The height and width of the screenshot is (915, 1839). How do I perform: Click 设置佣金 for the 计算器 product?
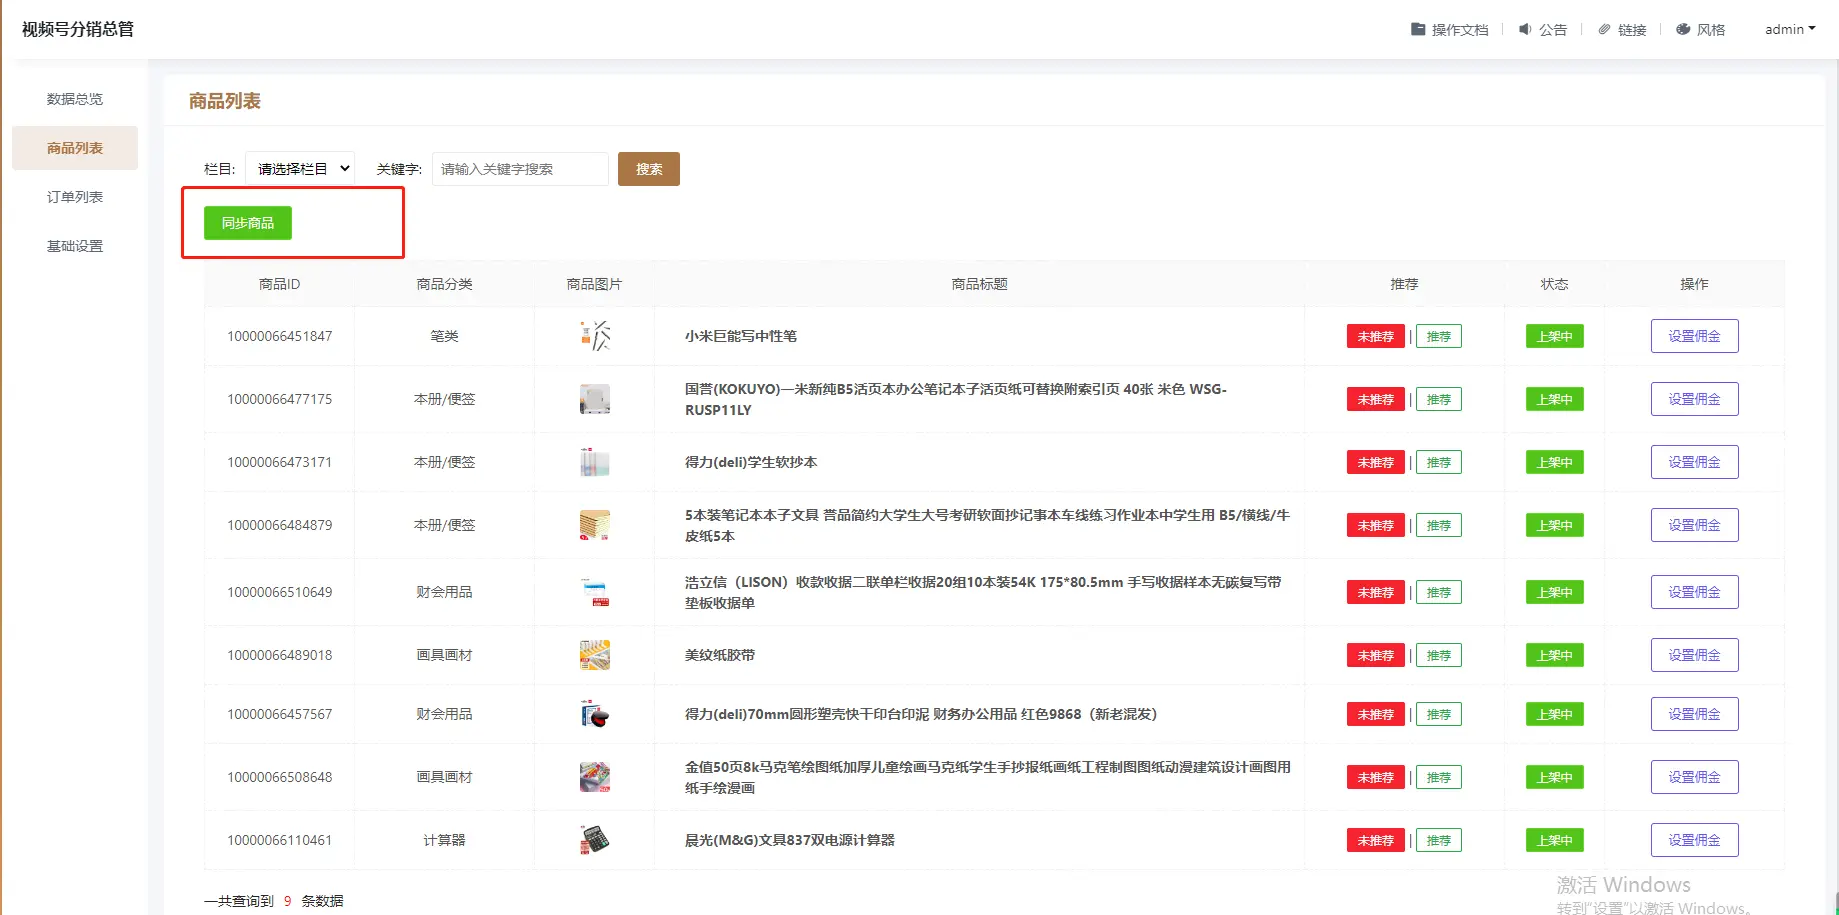[x=1694, y=840]
